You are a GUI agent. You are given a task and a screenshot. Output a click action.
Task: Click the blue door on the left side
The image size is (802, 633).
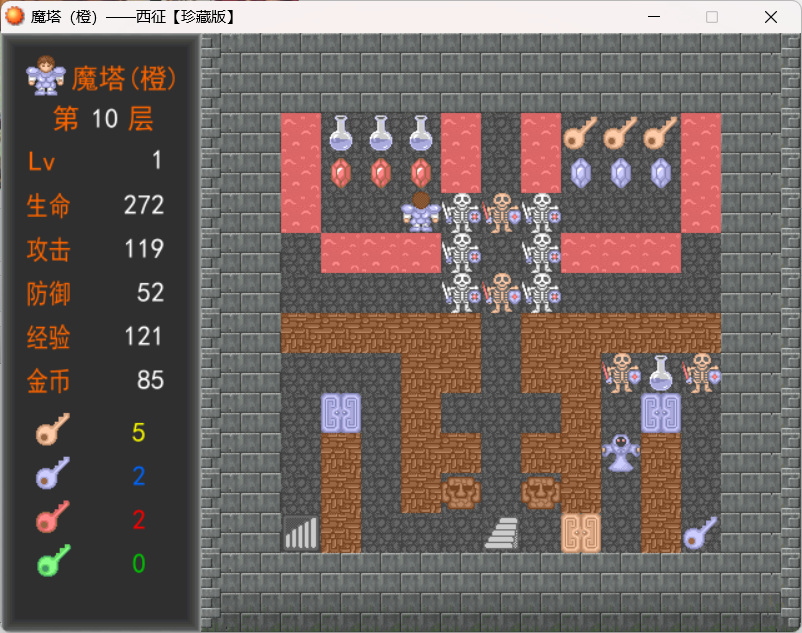[341, 413]
